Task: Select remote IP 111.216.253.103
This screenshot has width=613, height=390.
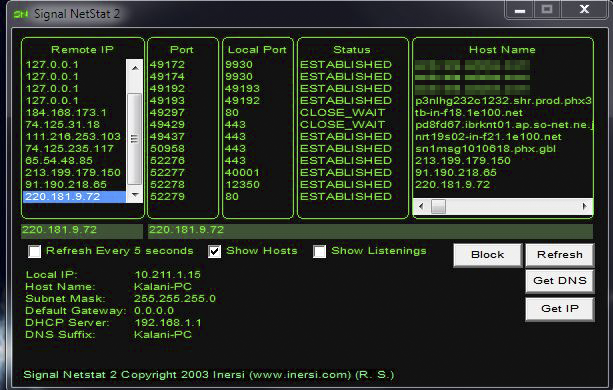Action: tap(73, 137)
